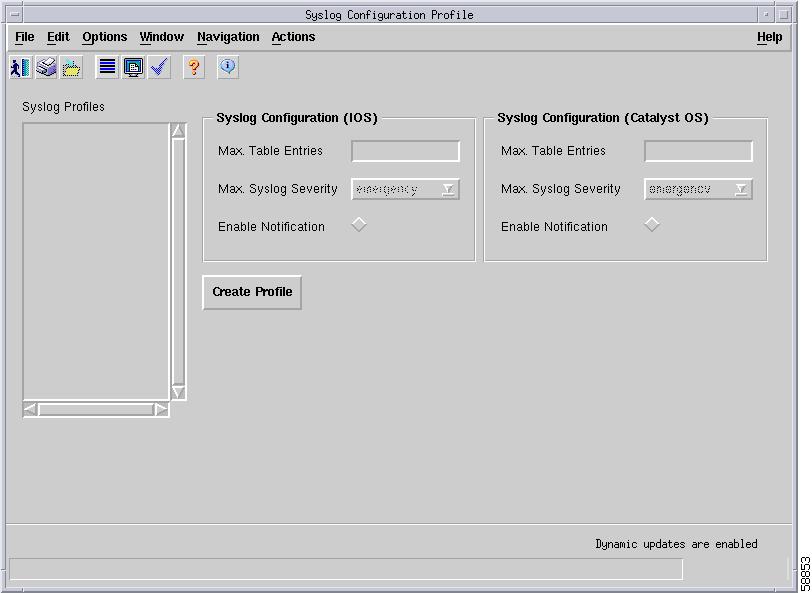Click Syslog Profiles scroll left arrow
812x593 pixels.
coord(31,410)
